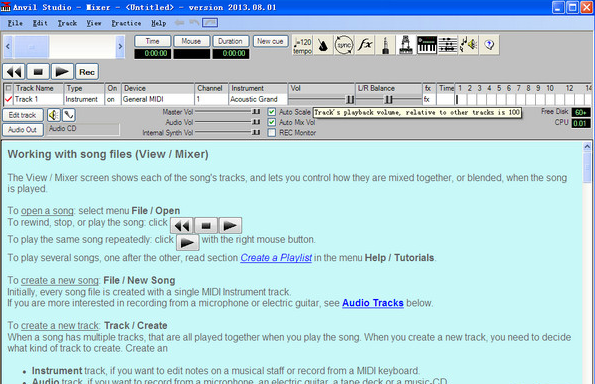Click the Internal Synth Vol slider handle
Screen dimensions: 595x384
(257, 132)
